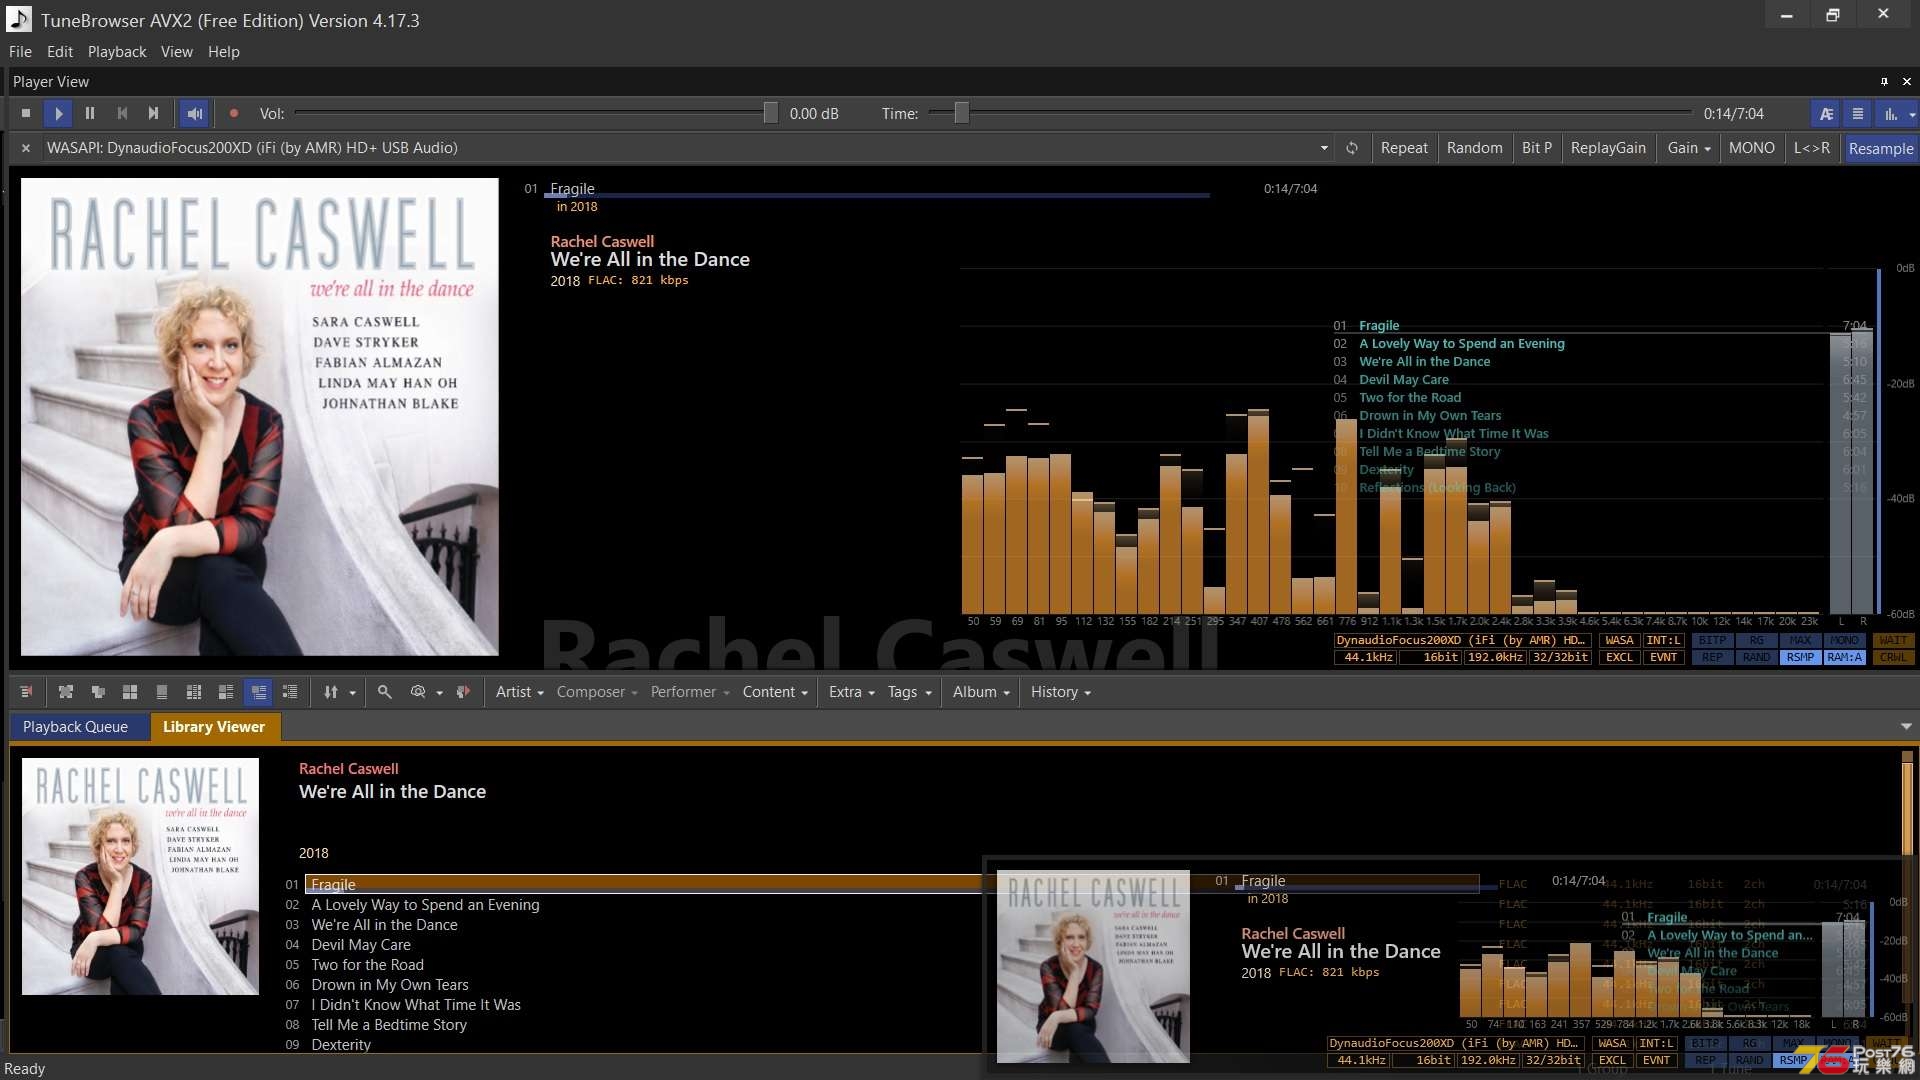Image resolution: width=1920 pixels, height=1080 pixels.
Task: Click the sort order arrows icon
Action: (x=331, y=692)
